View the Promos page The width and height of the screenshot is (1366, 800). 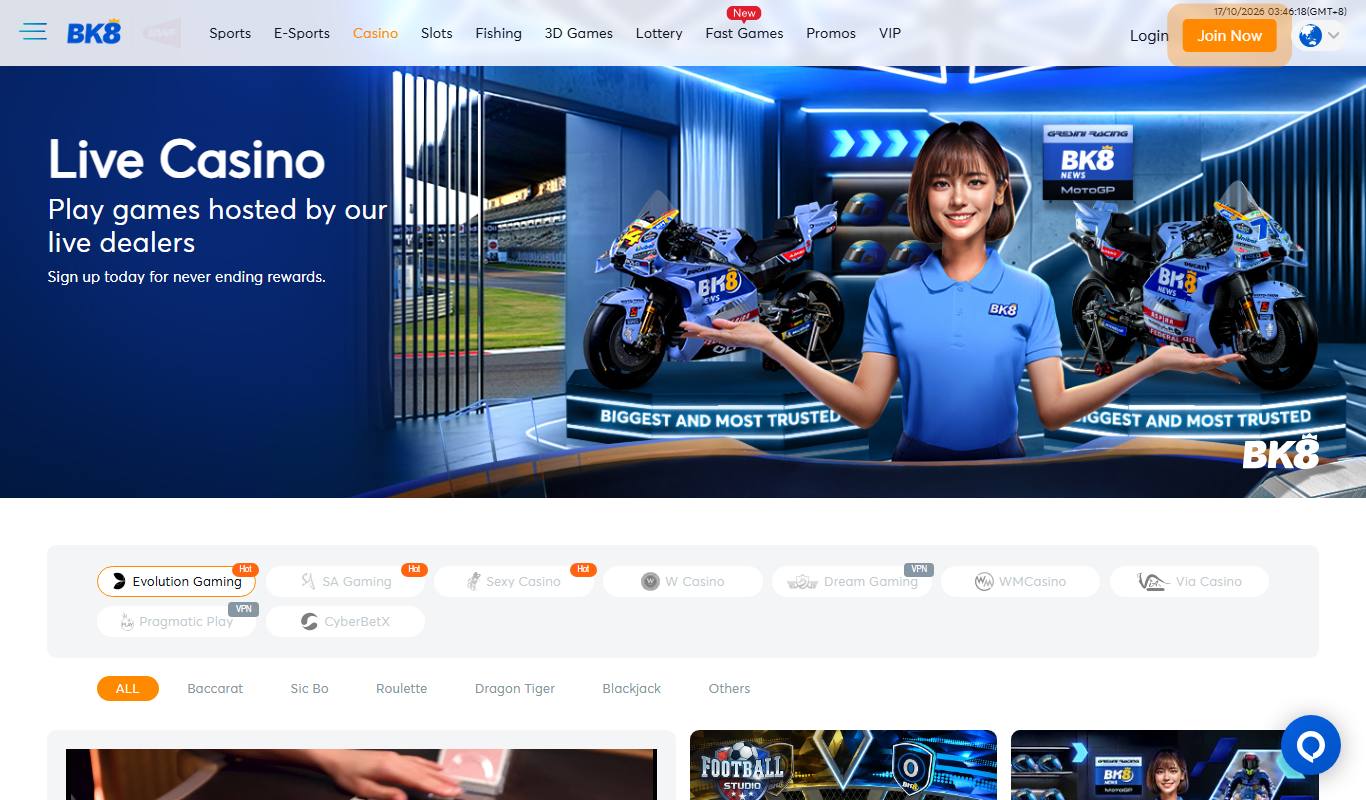(831, 33)
